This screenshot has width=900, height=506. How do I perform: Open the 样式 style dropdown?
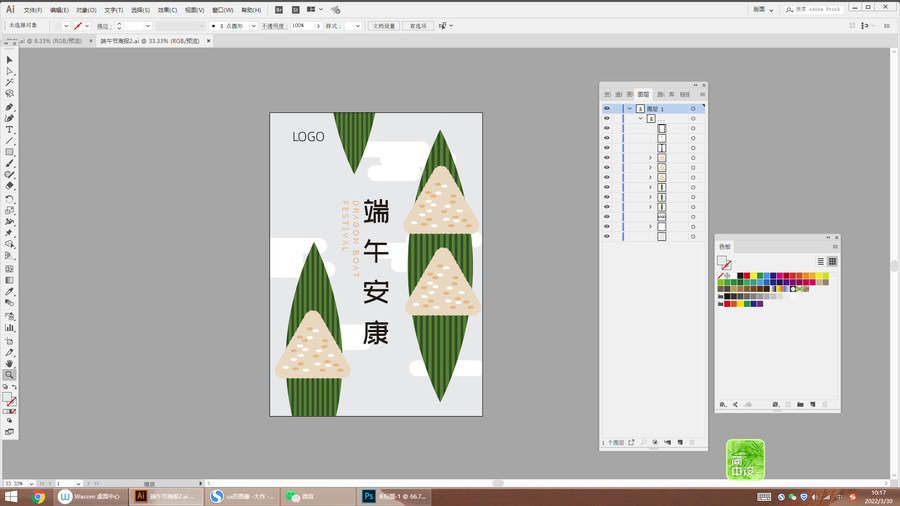358,26
